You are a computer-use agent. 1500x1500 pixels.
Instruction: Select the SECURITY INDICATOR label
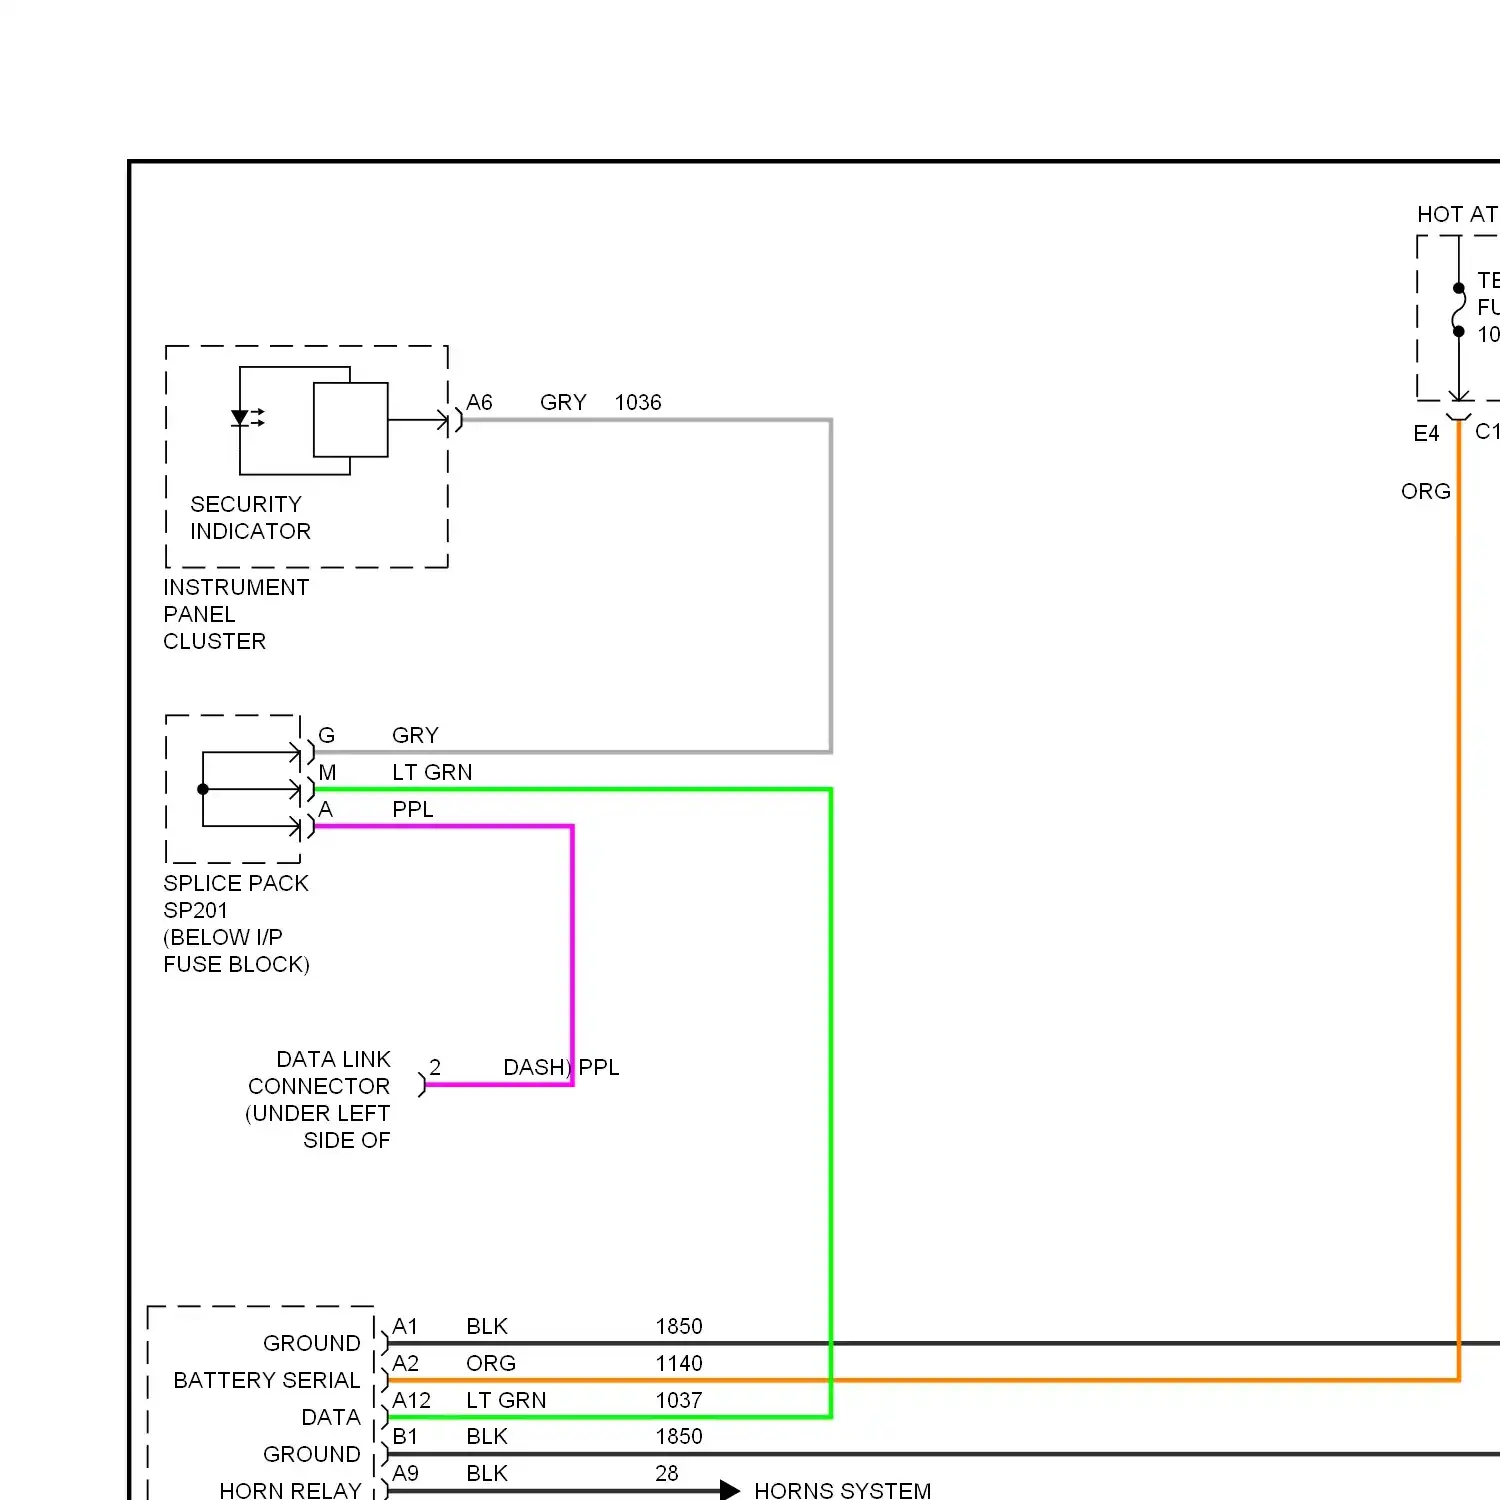tap(250, 517)
